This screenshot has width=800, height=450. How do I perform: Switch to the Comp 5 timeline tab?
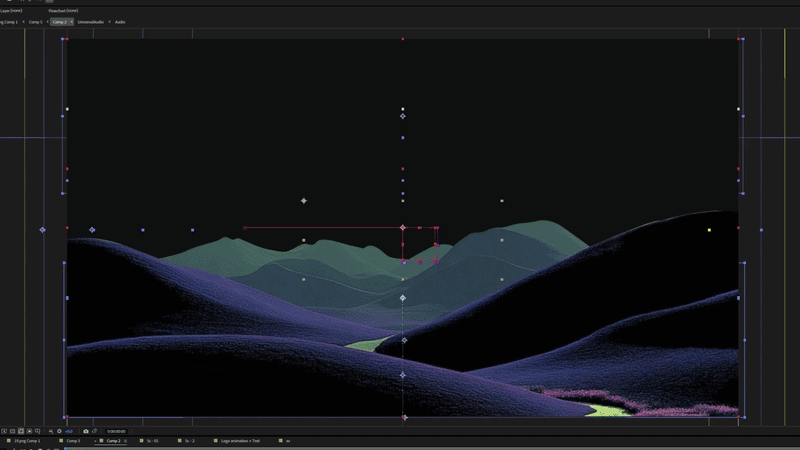[73, 441]
